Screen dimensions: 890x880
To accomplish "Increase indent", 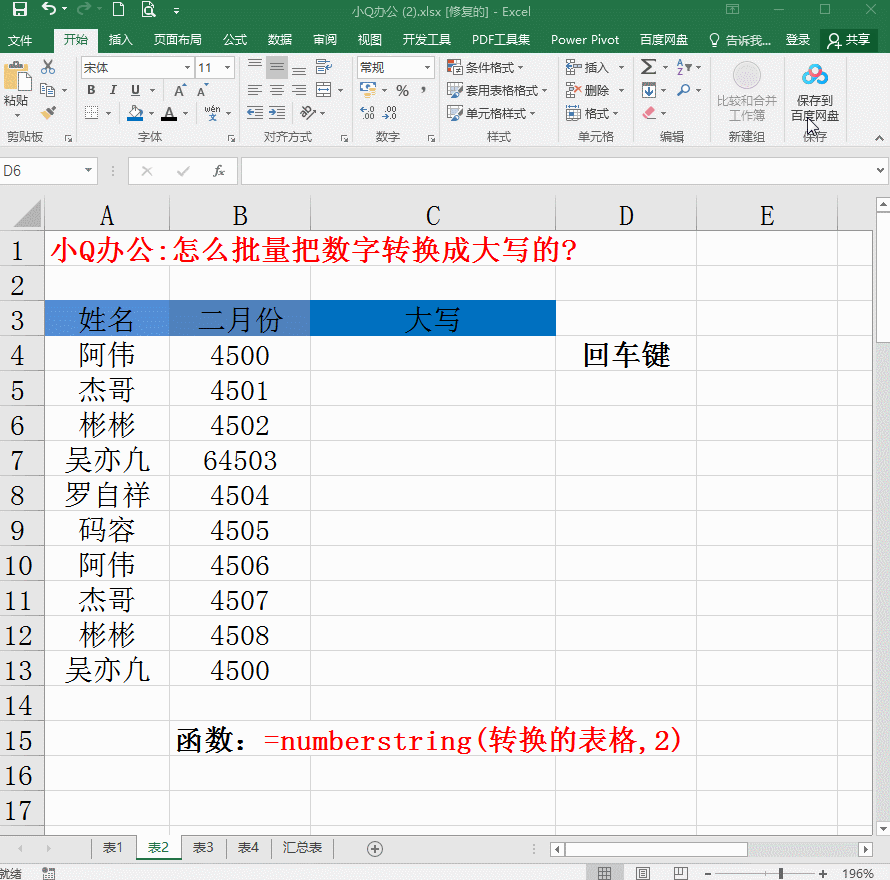I will coord(277,113).
